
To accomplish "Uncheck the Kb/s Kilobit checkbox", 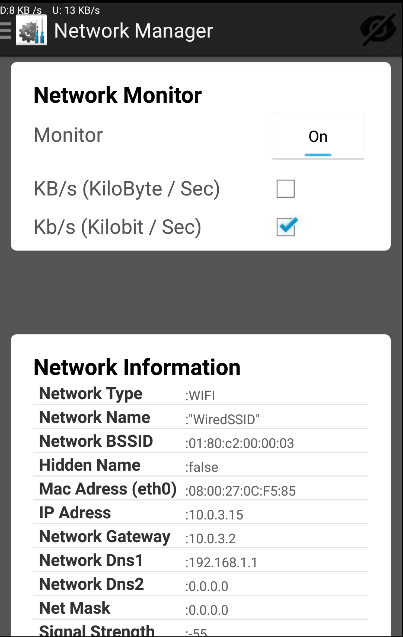I will pyautogui.click(x=286, y=226).
